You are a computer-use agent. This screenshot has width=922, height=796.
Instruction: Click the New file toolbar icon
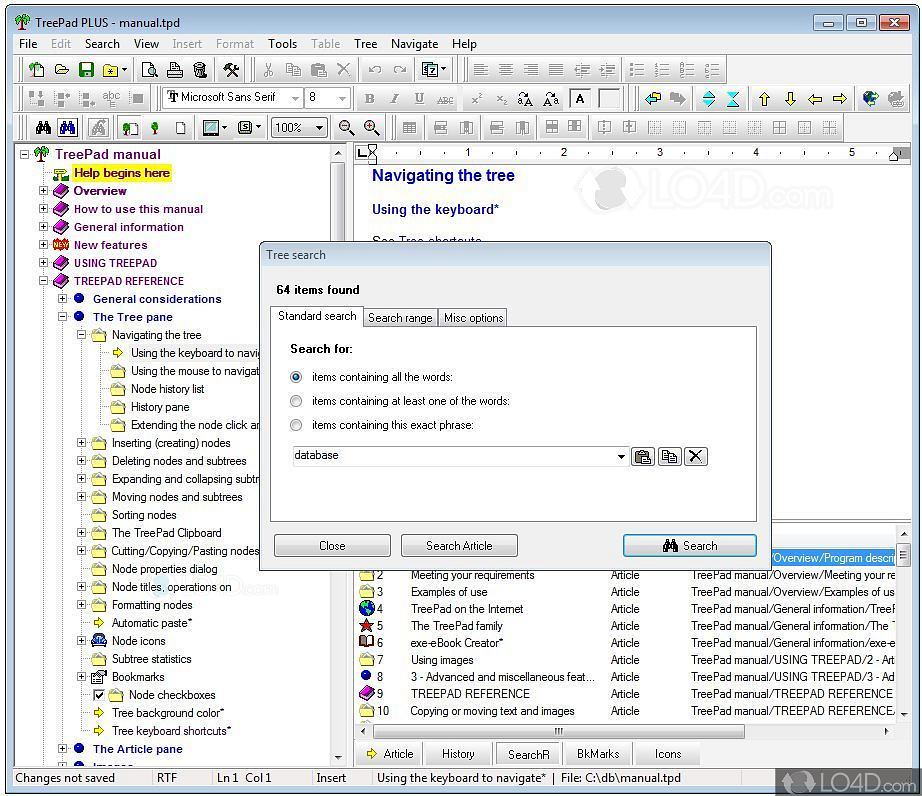36,70
